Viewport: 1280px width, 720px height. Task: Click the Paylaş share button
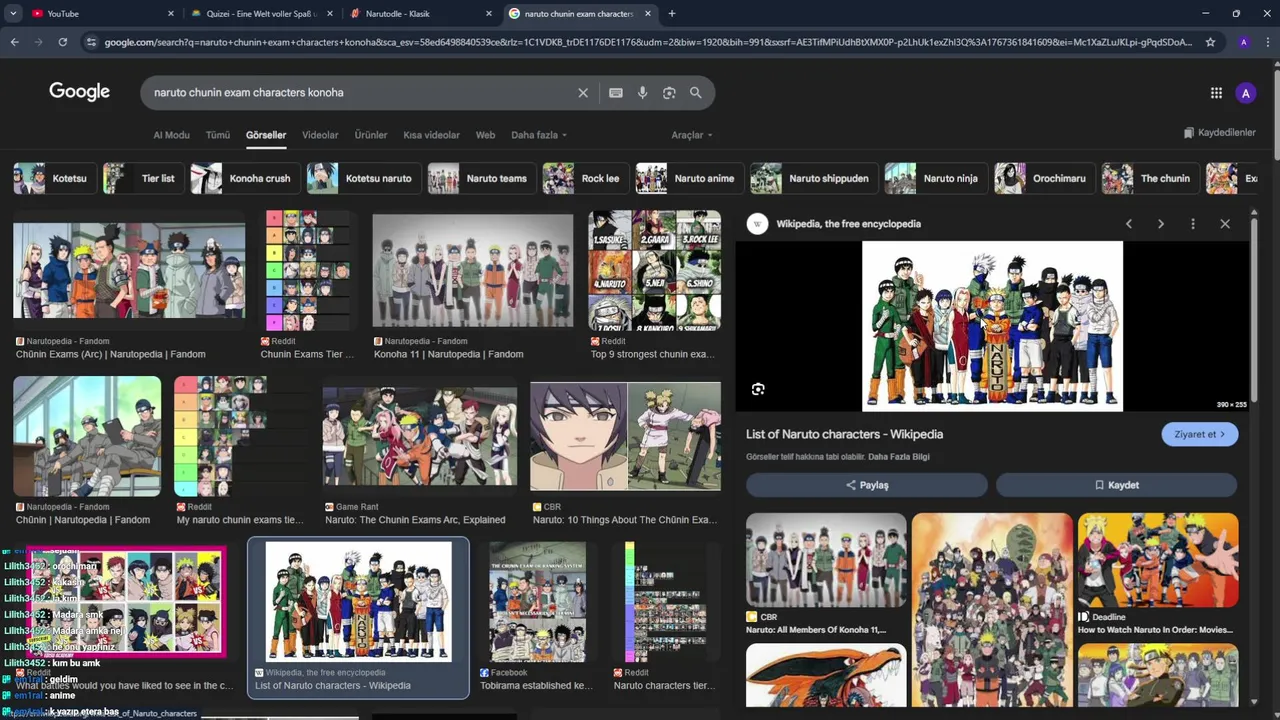point(867,485)
